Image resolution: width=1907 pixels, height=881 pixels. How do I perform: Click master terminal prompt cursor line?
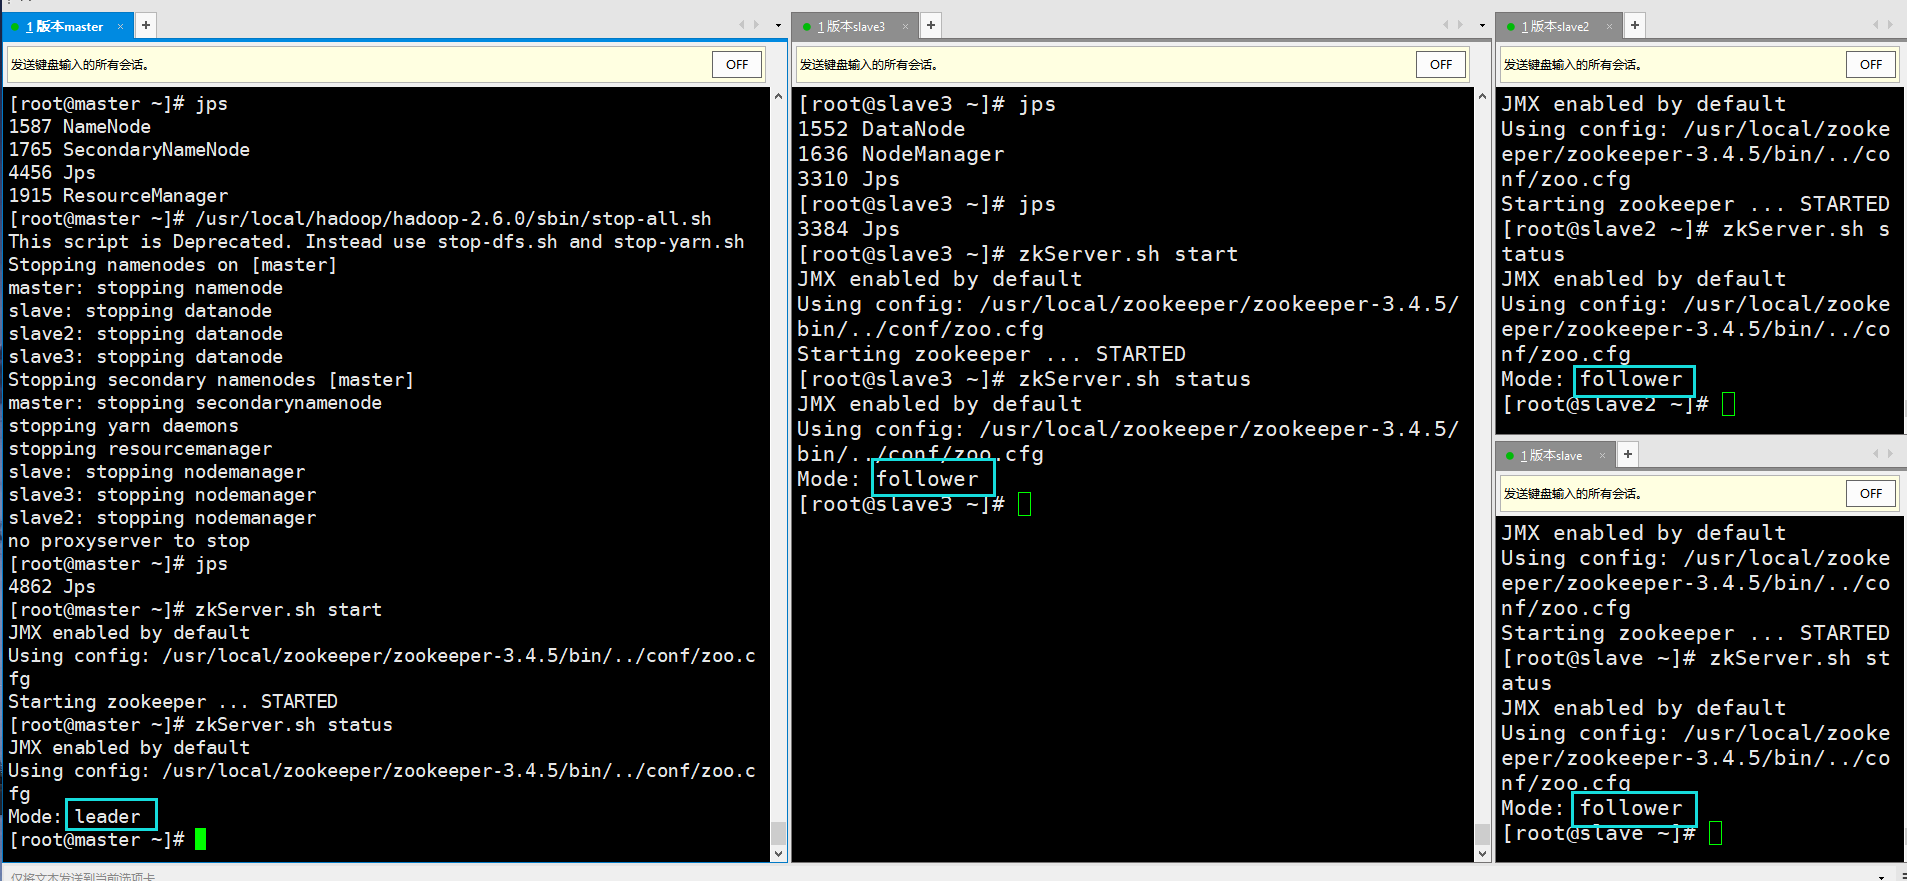click(x=107, y=840)
